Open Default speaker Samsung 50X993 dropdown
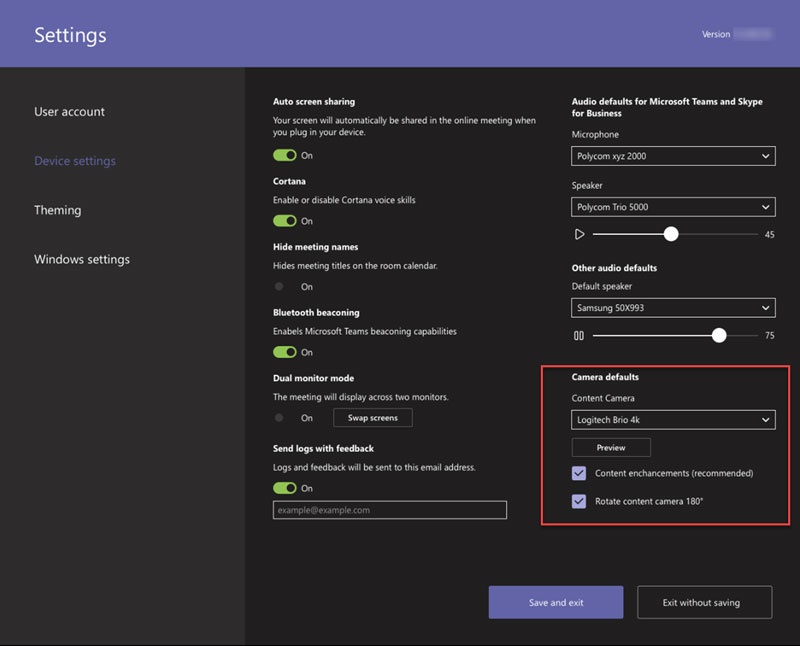The image size is (800, 646). (x=673, y=308)
